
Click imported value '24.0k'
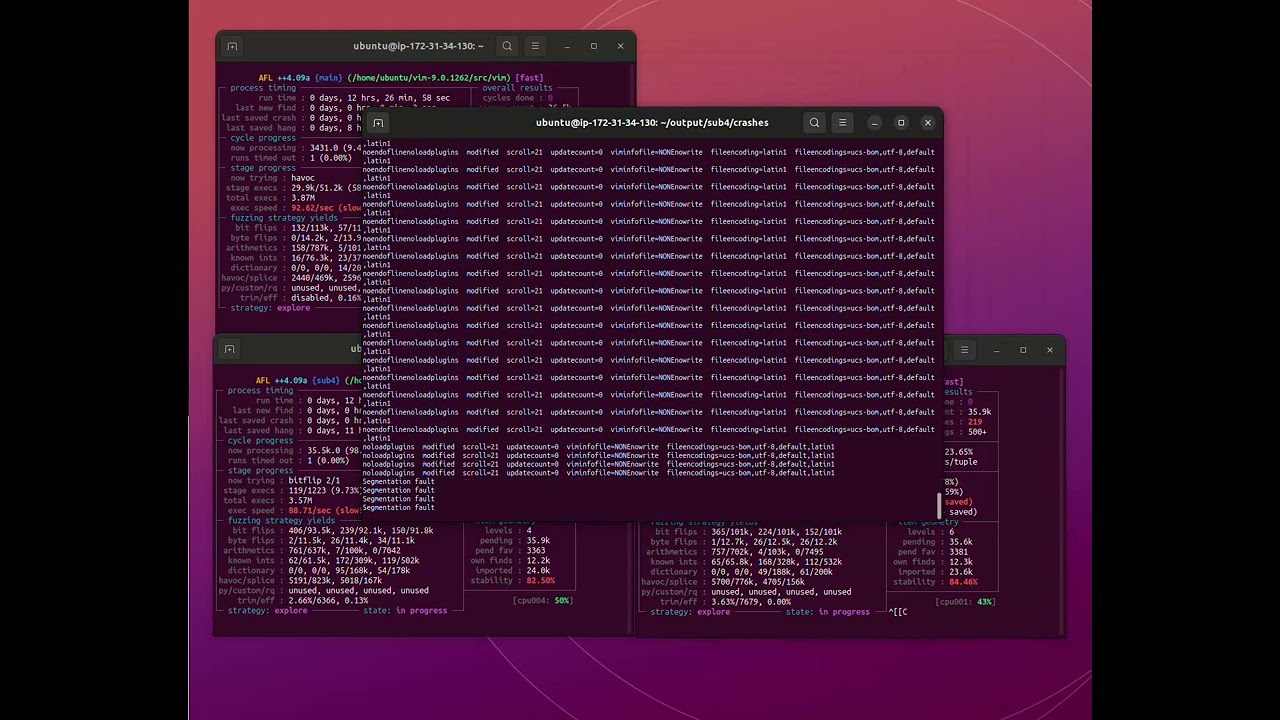click(x=538, y=571)
